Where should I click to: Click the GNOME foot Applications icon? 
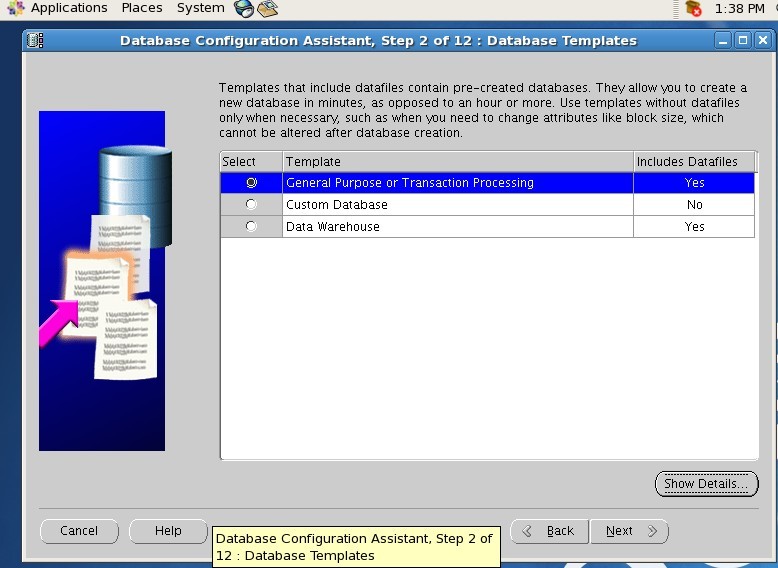coord(15,8)
